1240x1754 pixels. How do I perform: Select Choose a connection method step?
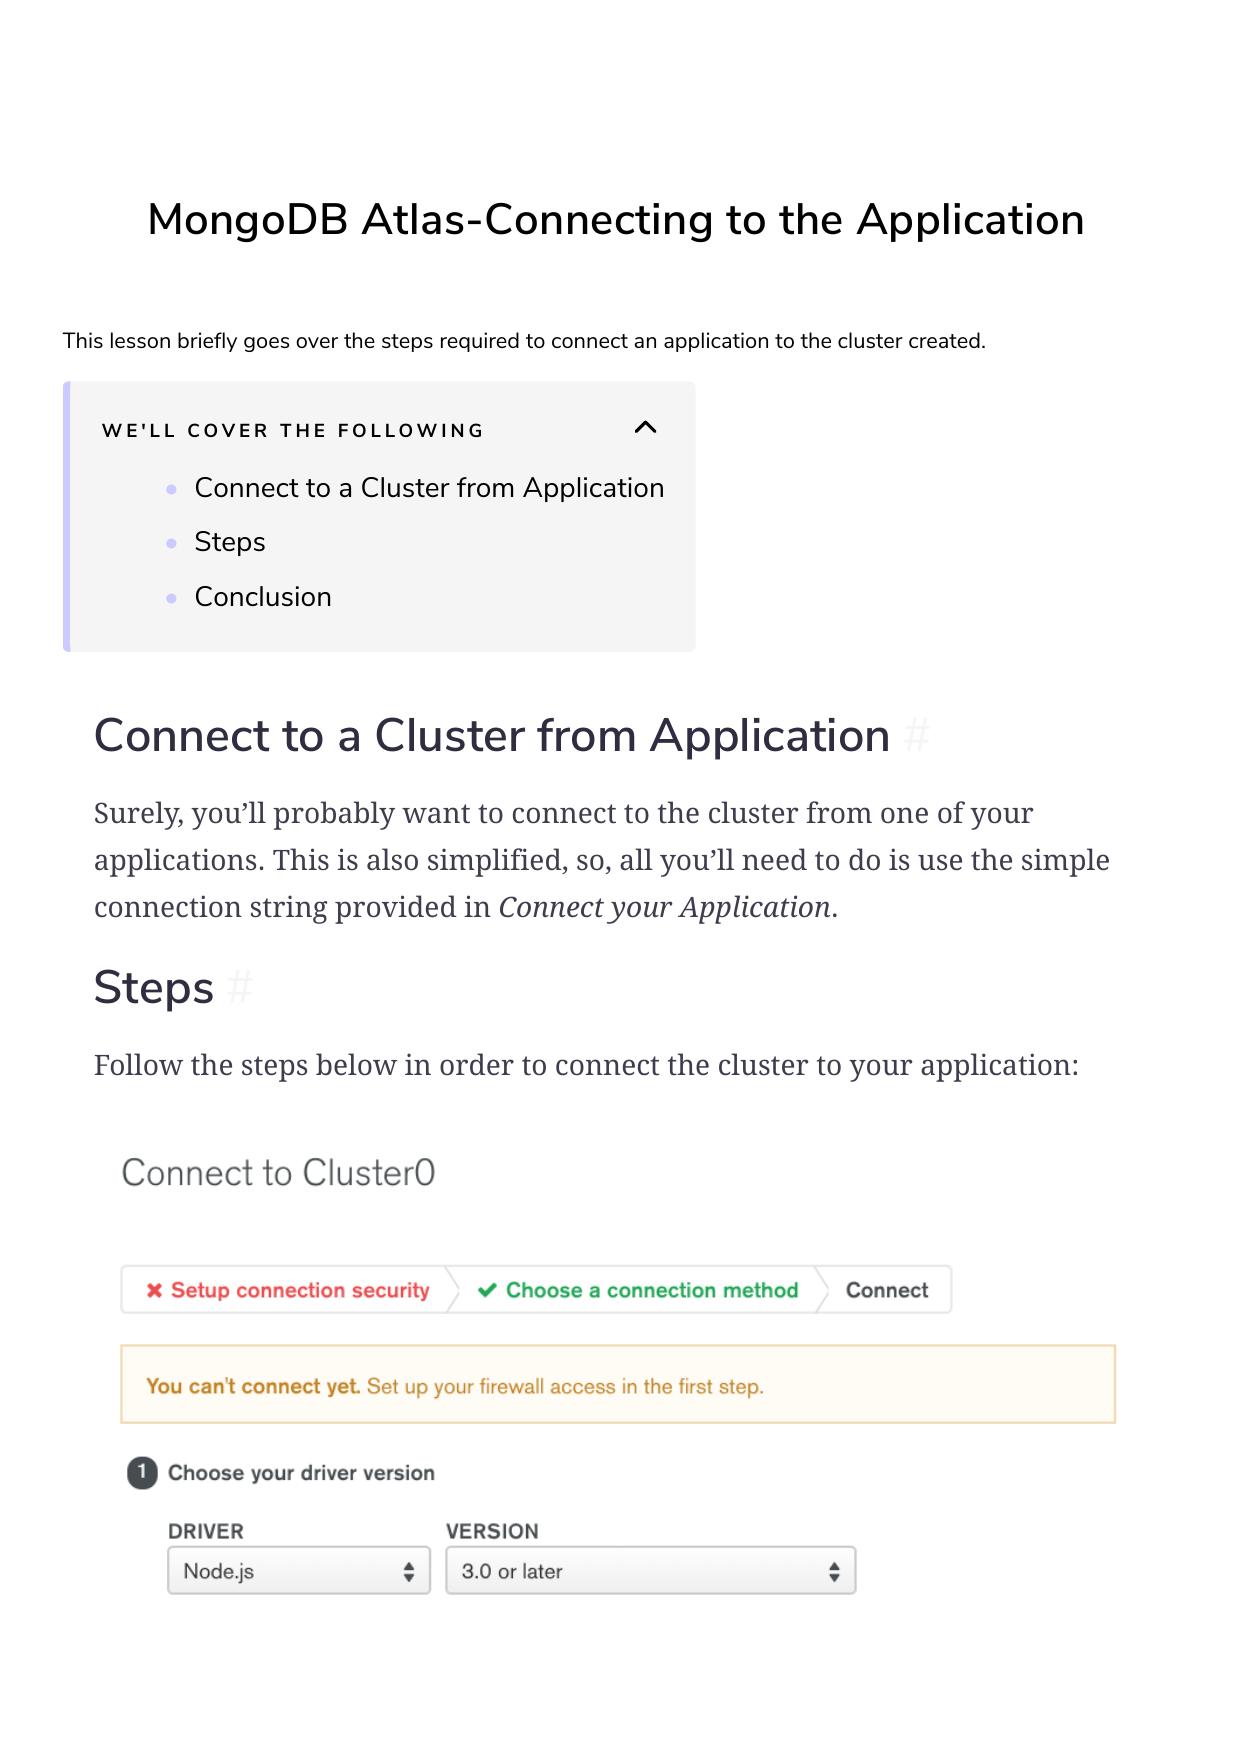tap(638, 1290)
